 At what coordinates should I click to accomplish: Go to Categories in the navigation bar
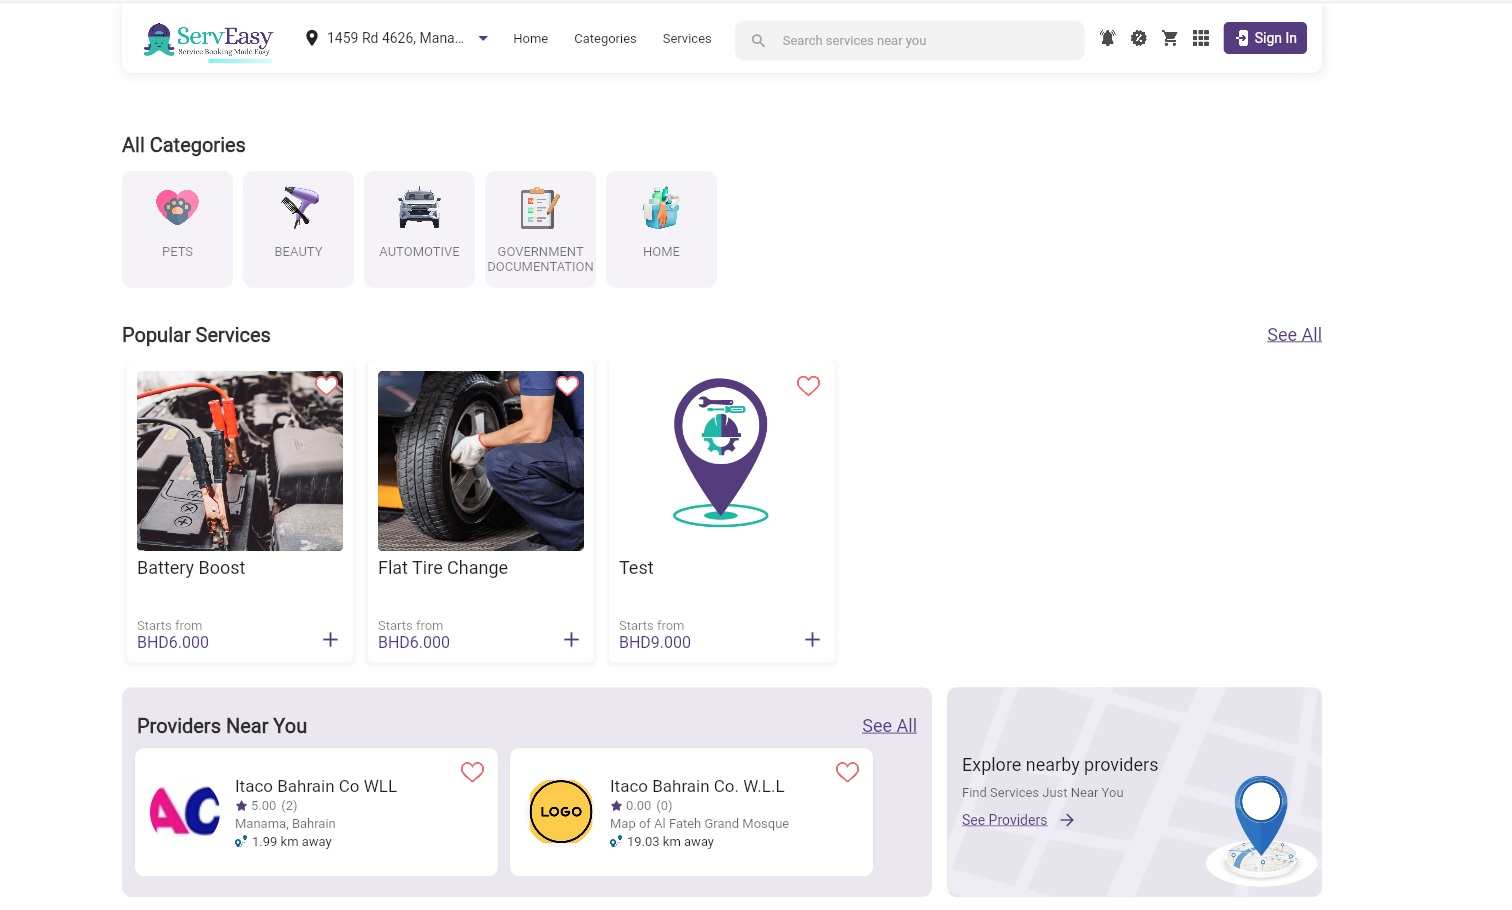[605, 39]
